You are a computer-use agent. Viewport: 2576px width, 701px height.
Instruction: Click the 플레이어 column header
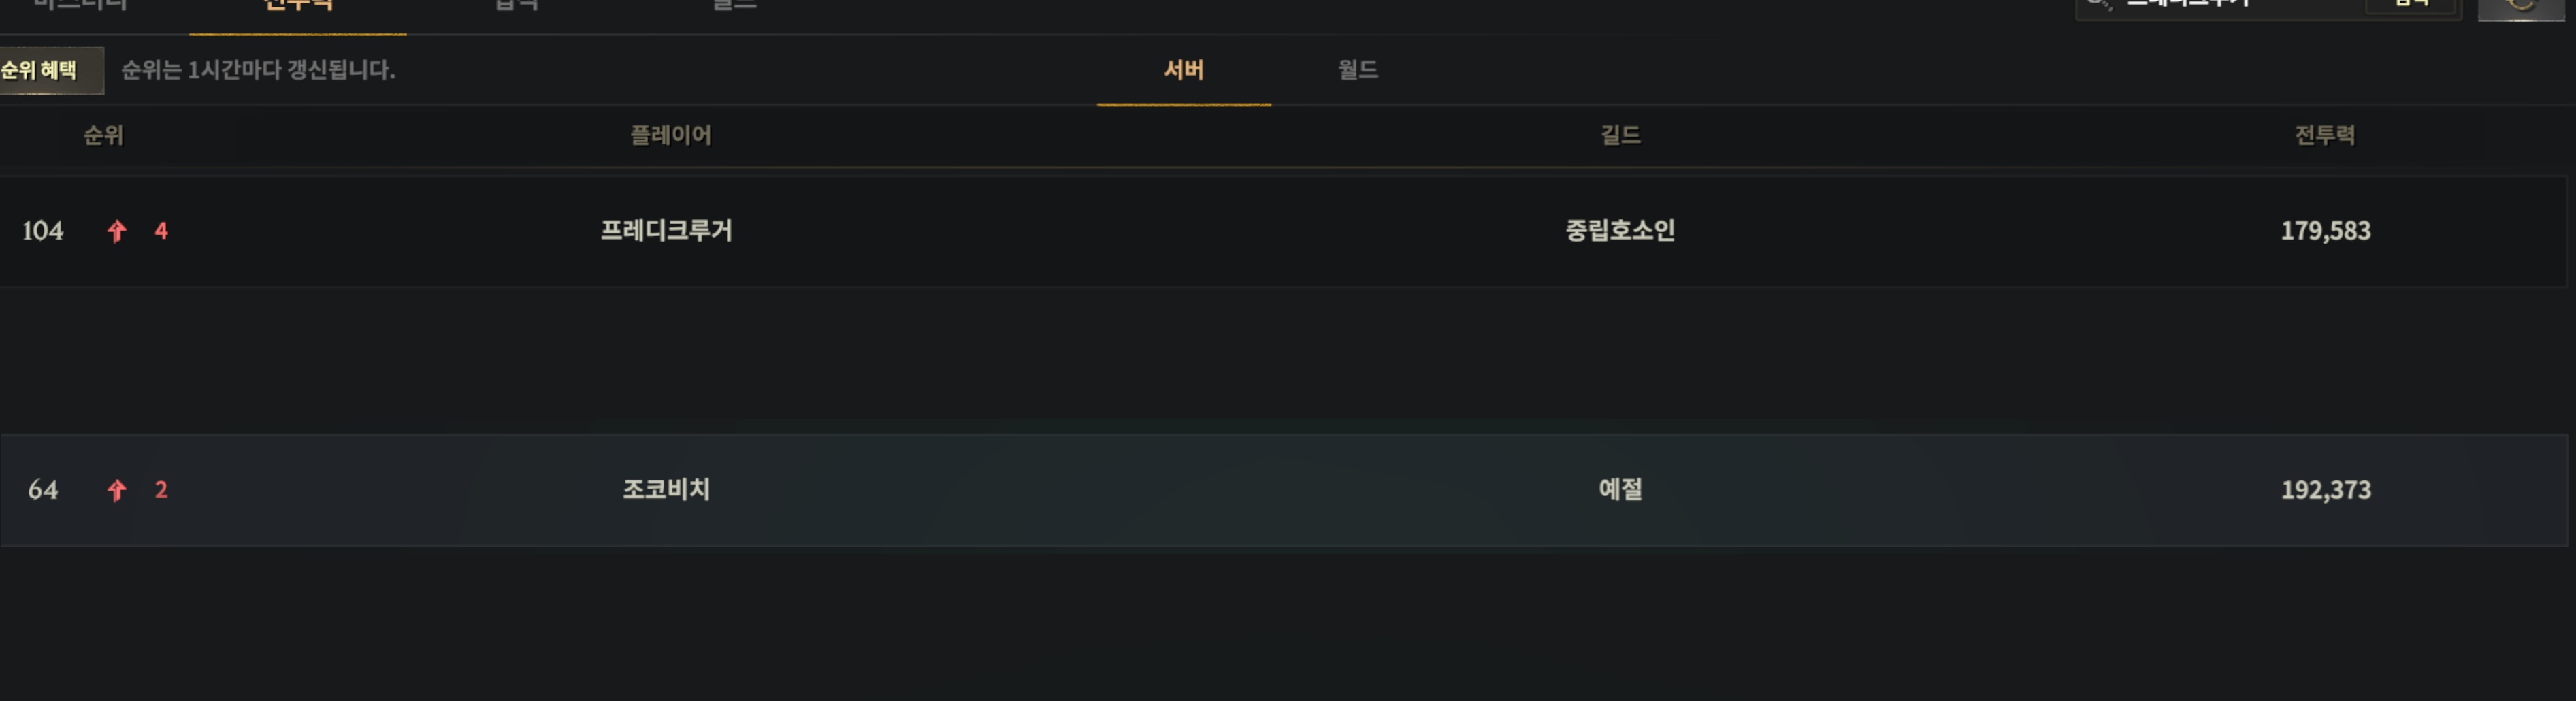670,135
